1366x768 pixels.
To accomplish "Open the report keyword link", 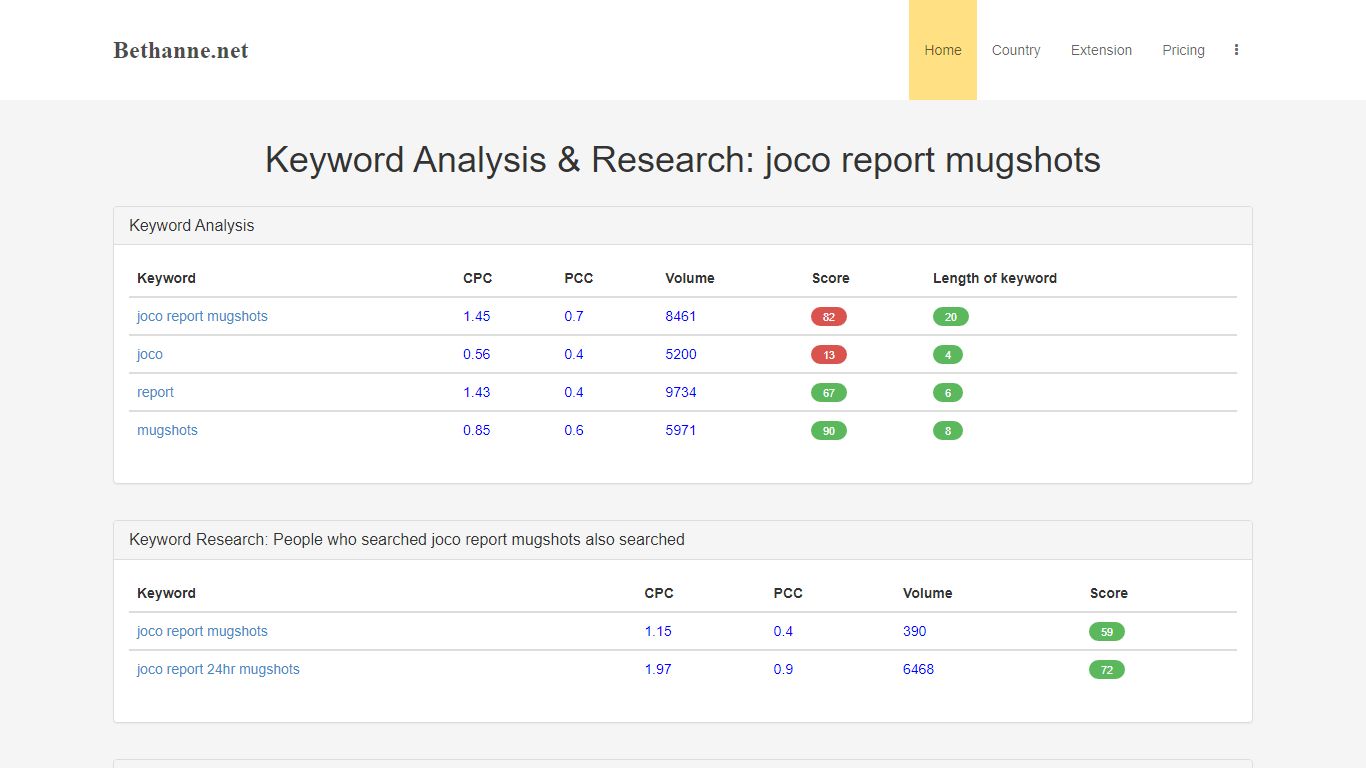I will pyautogui.click(x=155, y=392).
